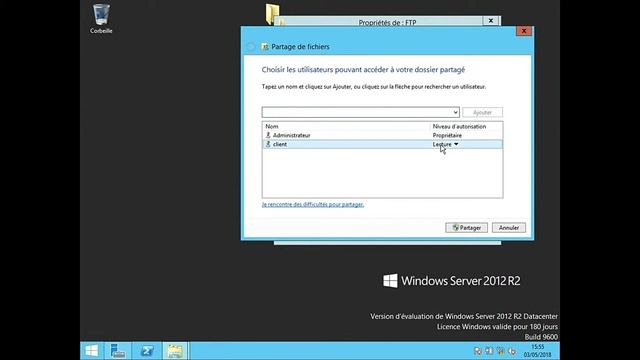Click the Niveau d'autorisation column header
Screen dimensions: 640x360
tap(459, 127)
